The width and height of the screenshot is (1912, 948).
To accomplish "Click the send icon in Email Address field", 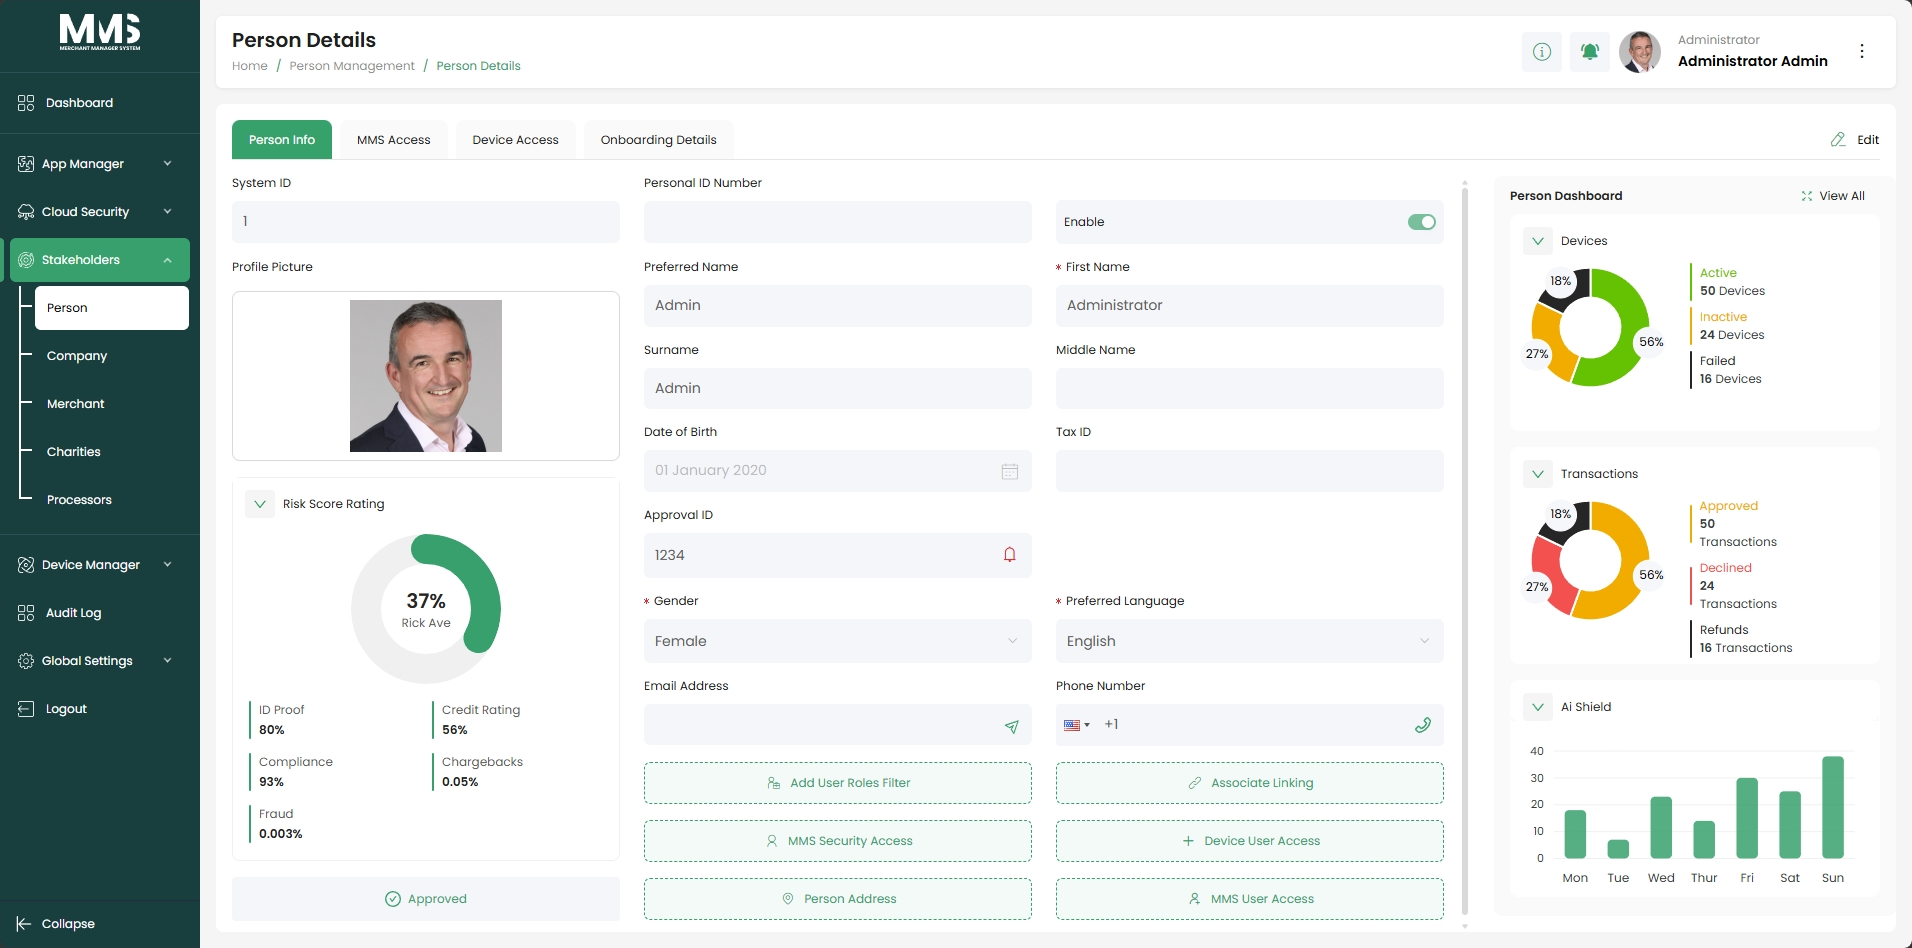I will pyautogui.click(x=1011, y=726).
